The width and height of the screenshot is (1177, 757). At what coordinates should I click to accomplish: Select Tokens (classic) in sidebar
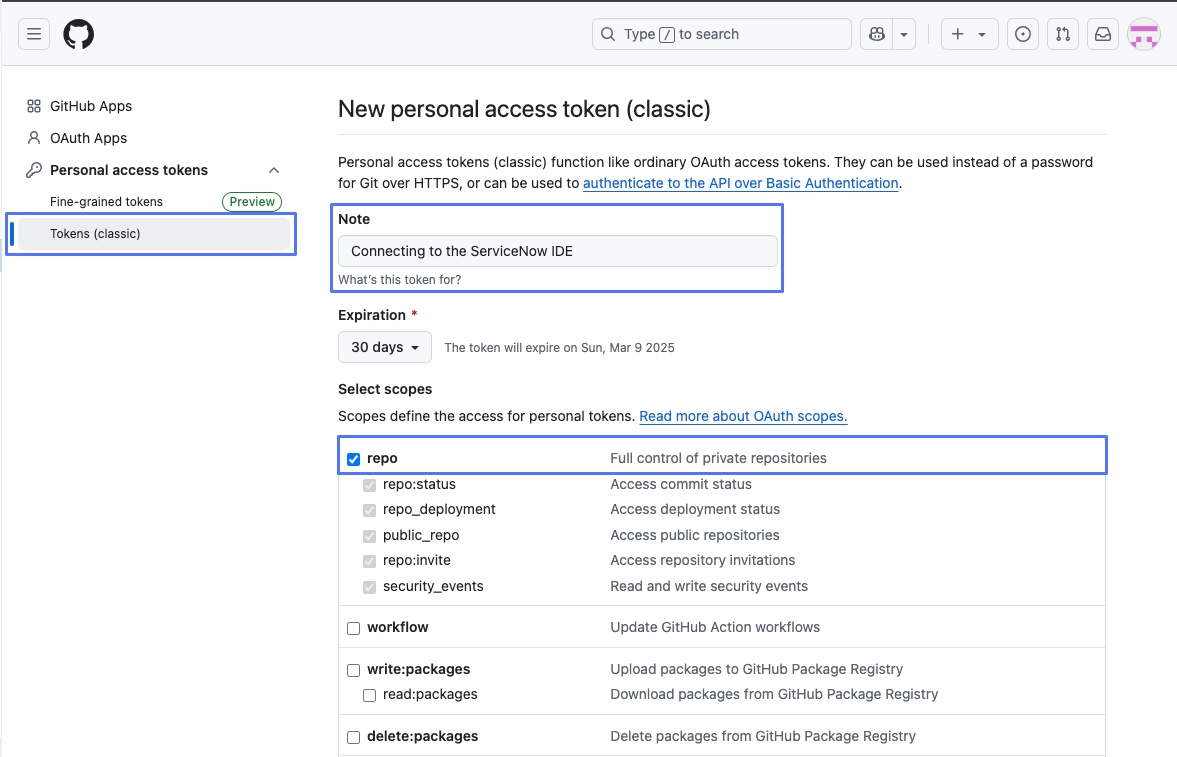154,234
